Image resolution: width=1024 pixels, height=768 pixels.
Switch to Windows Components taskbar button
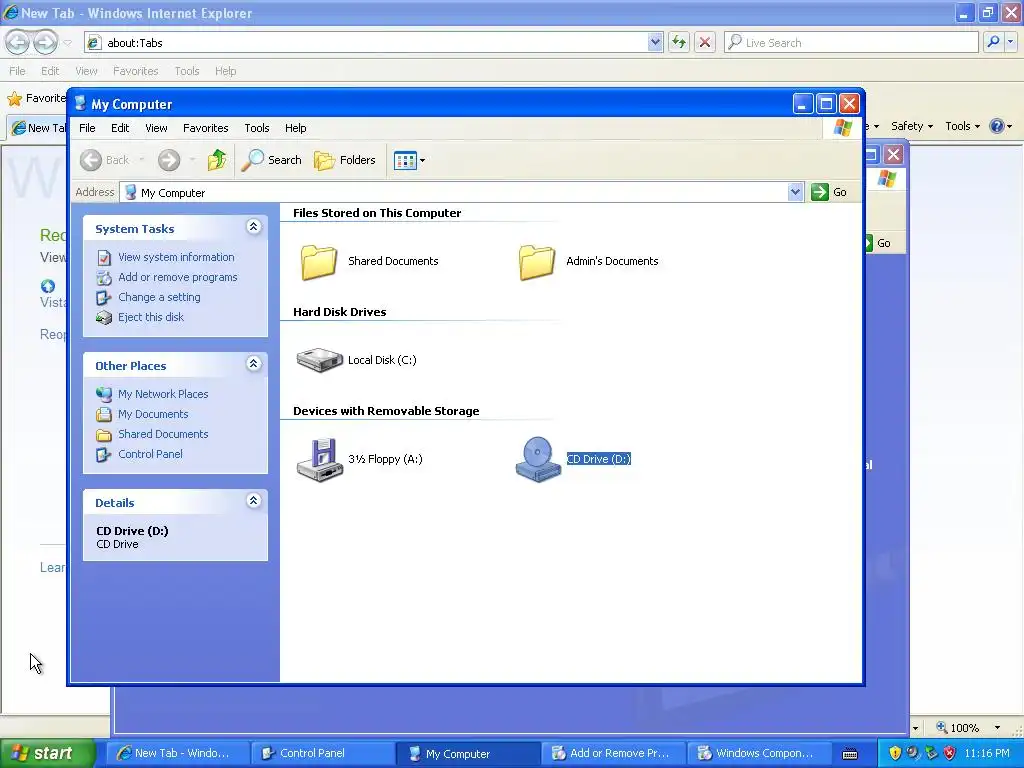pos(758,753)
